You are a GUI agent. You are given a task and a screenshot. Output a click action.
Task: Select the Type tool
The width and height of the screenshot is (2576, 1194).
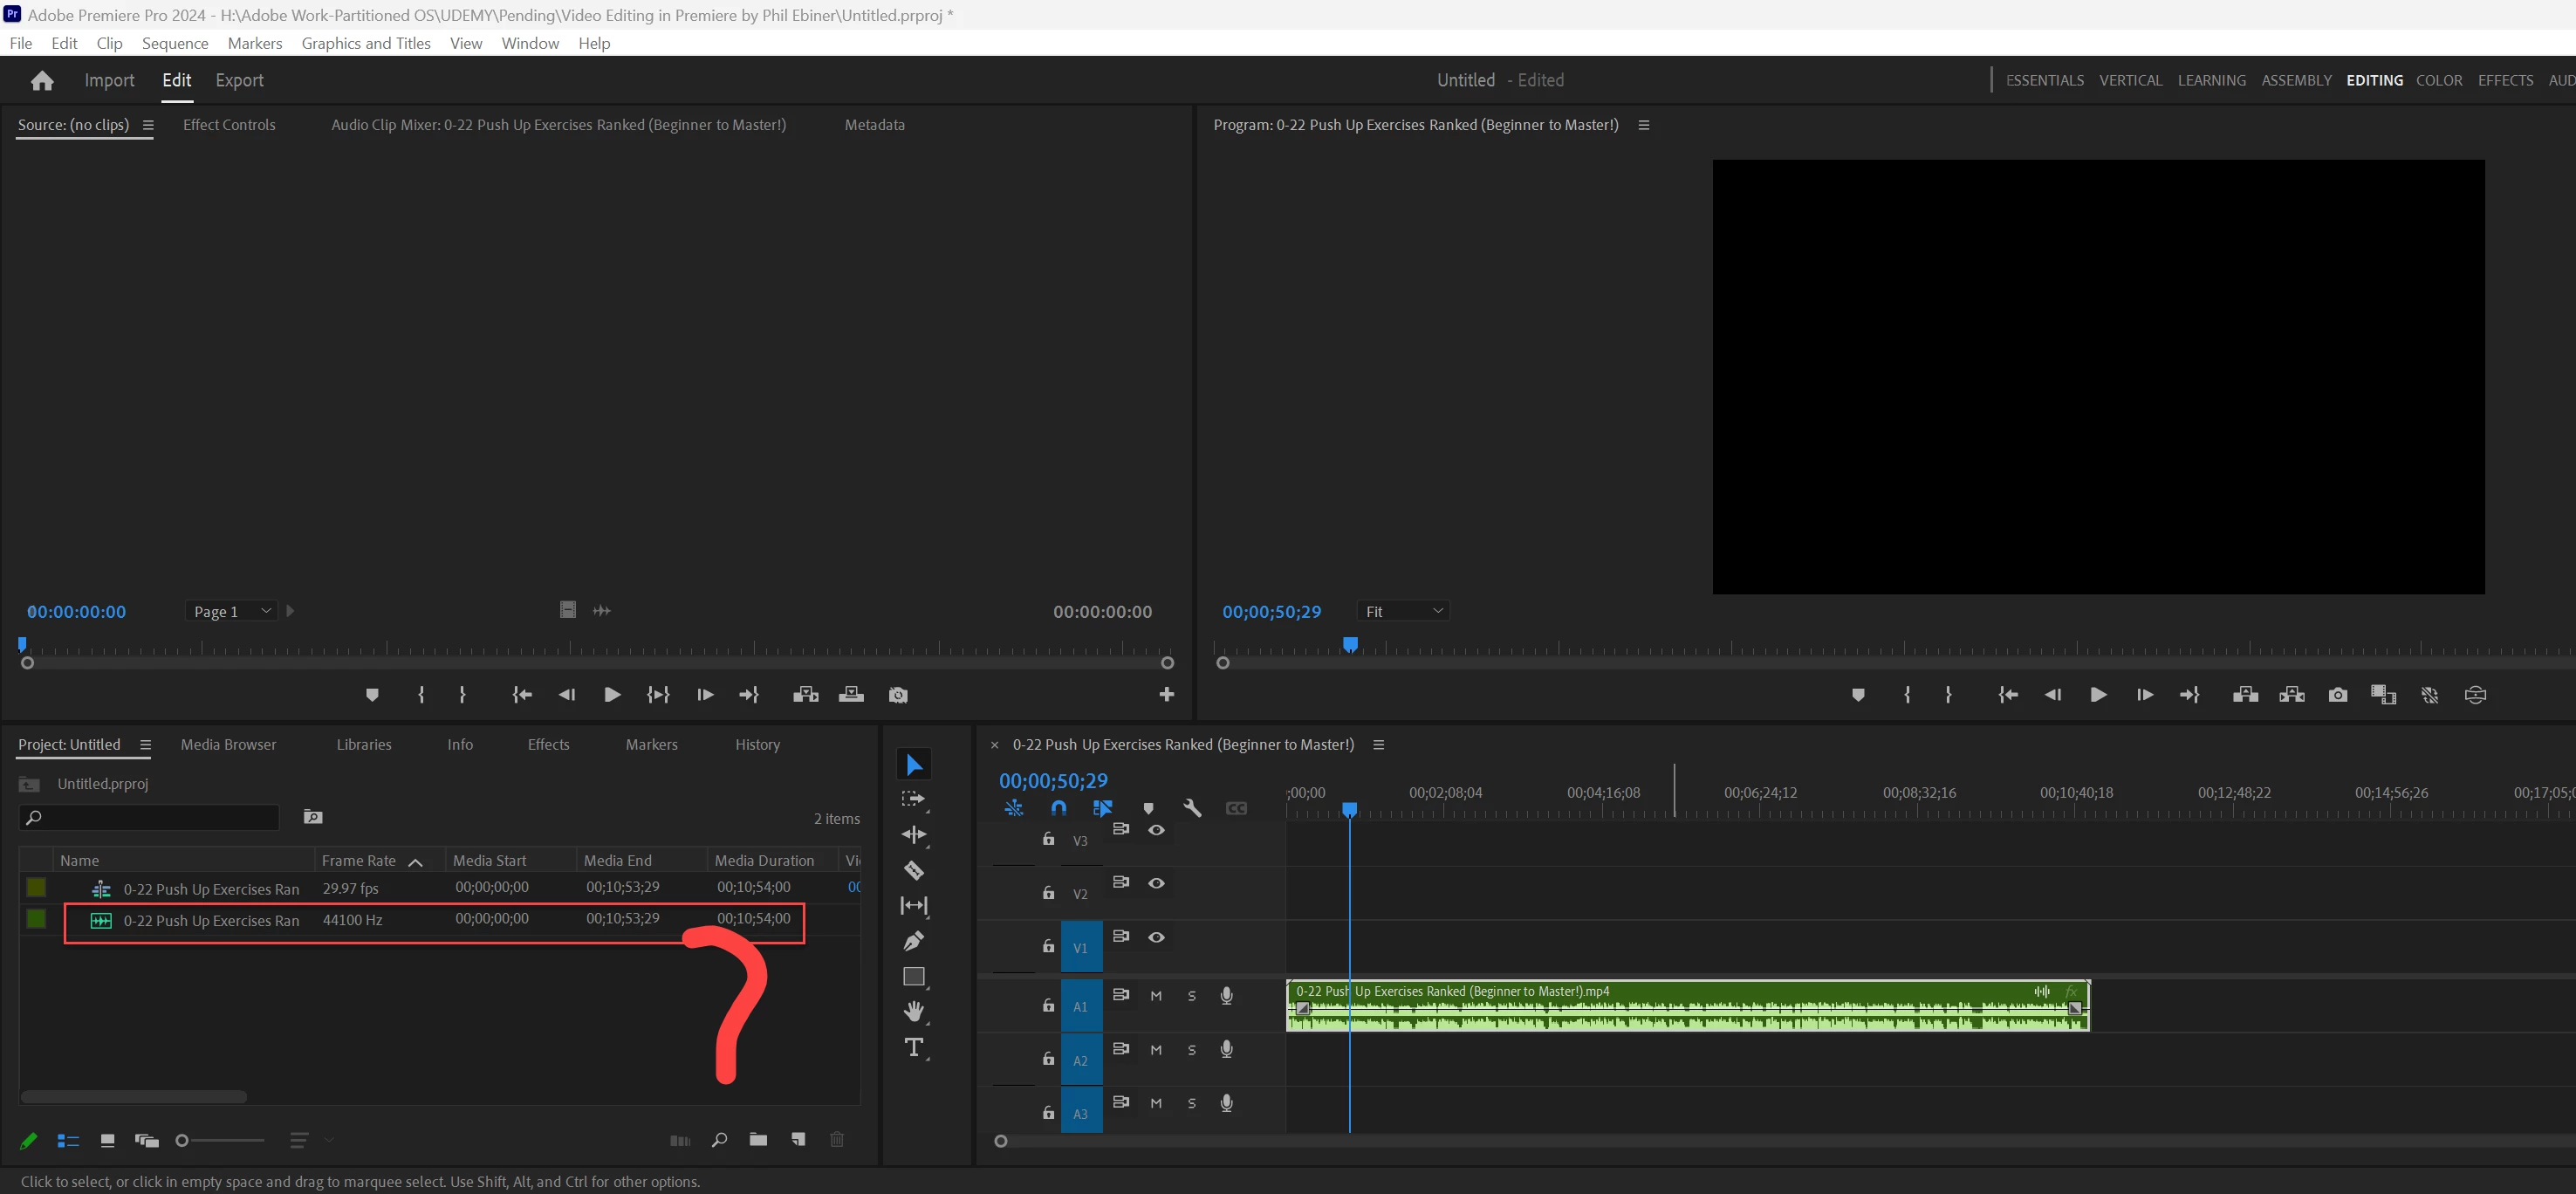click(913, 1047)
